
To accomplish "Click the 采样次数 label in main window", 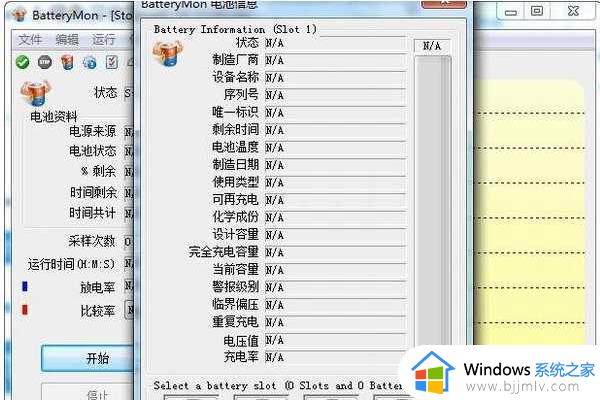I will (x=92, y=241).
